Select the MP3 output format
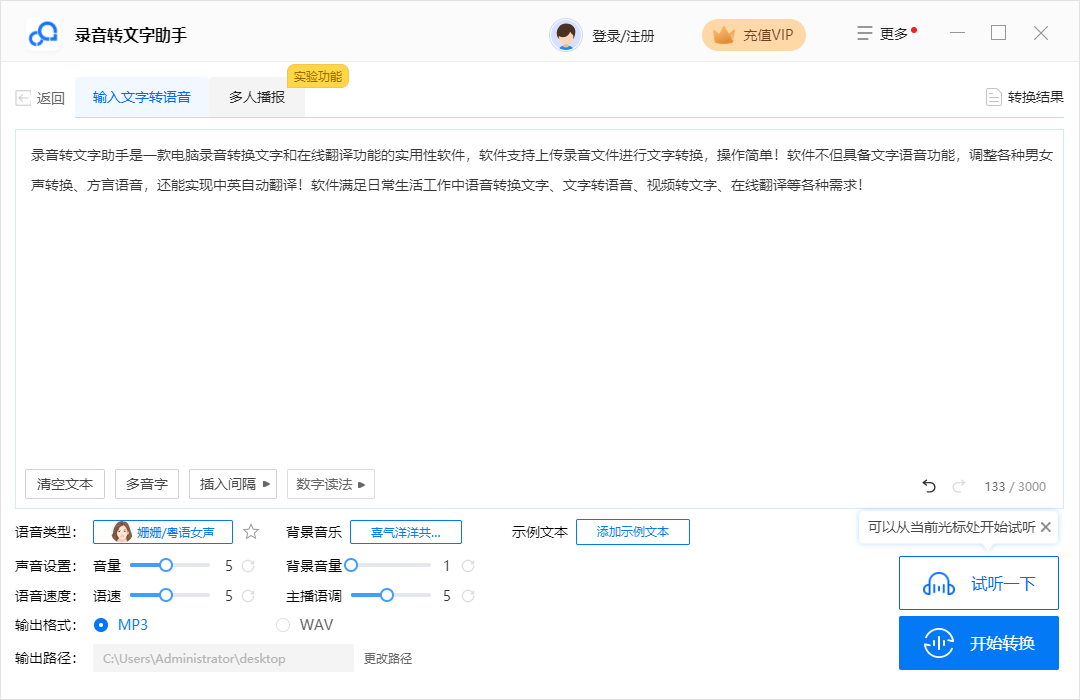1080x700 pixels. [102, 624]
